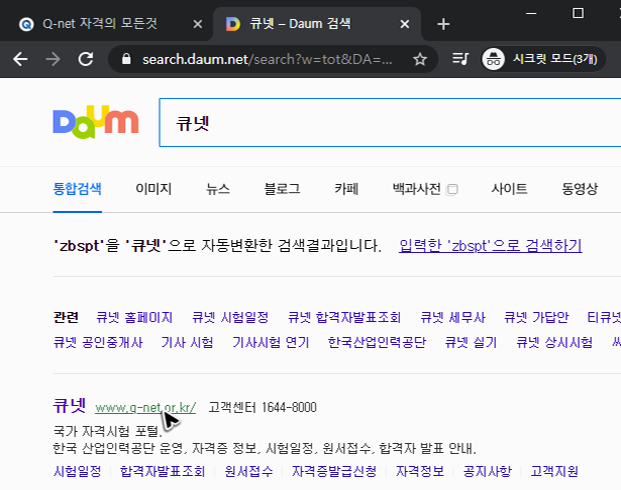Close the Q-net 자격의 모든것 tab

click(x=197, y=24)
